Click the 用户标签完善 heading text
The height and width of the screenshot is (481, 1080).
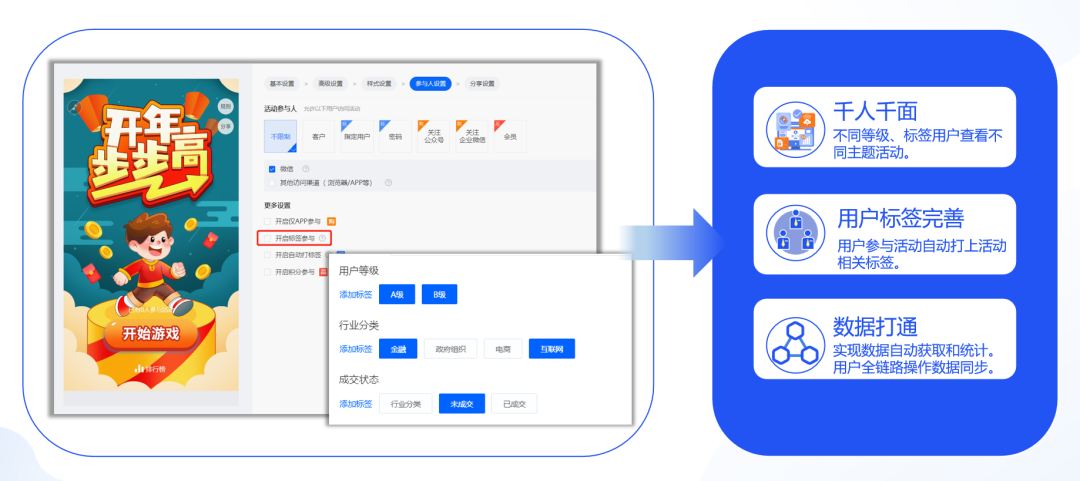pos(900,218)
